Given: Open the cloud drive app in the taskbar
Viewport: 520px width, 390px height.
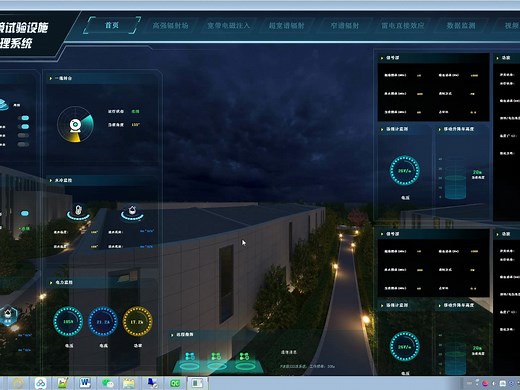Looking at the screenshot, I should click(x=41, y=383).
